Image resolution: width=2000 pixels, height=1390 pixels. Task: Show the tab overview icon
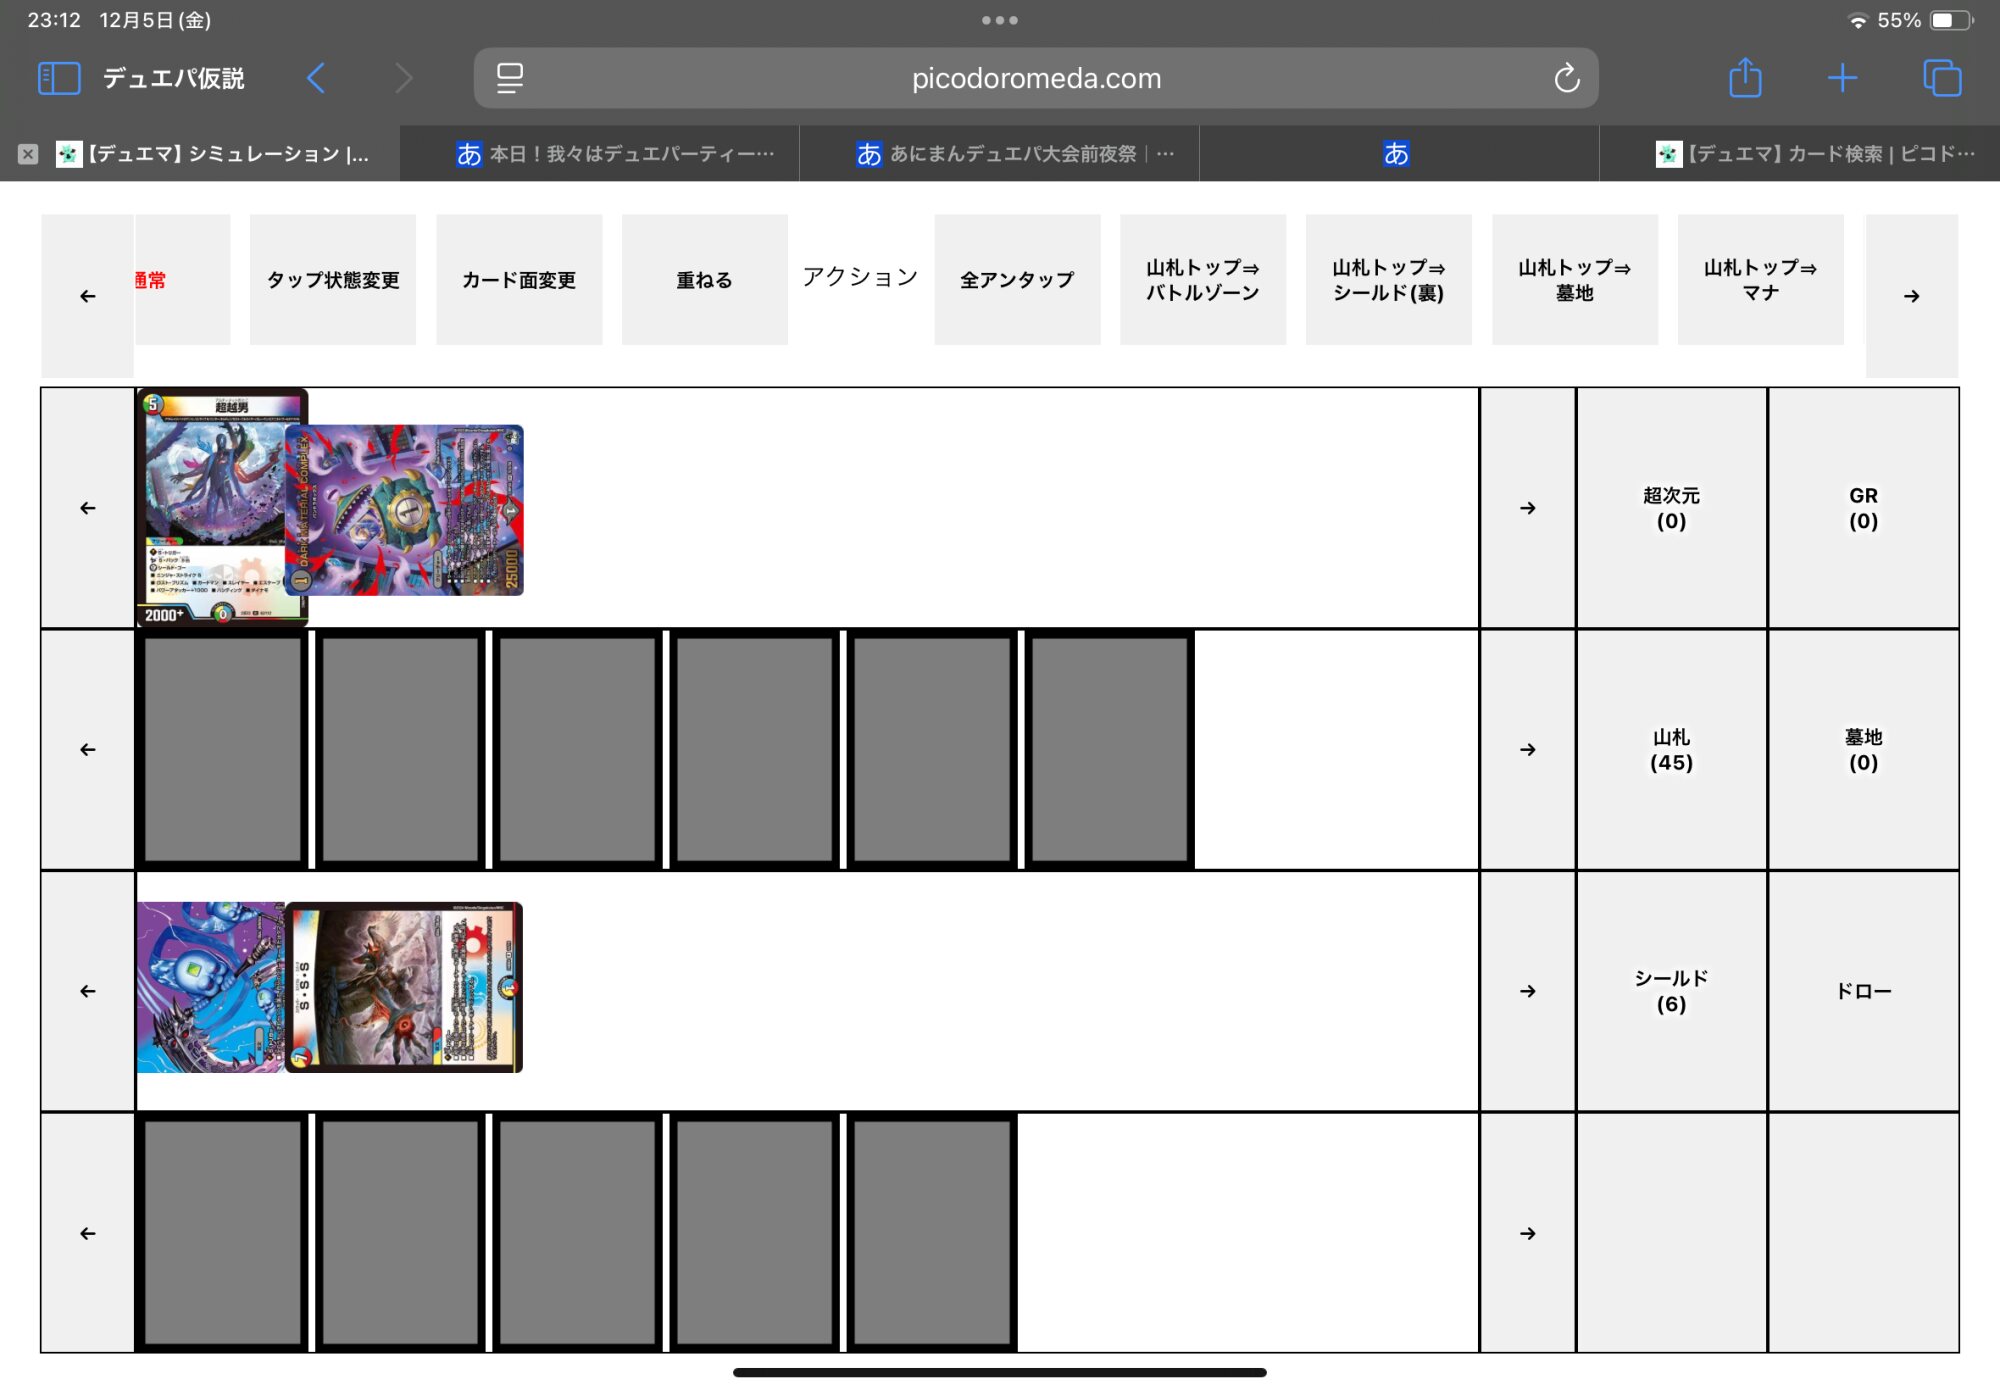1942,78
